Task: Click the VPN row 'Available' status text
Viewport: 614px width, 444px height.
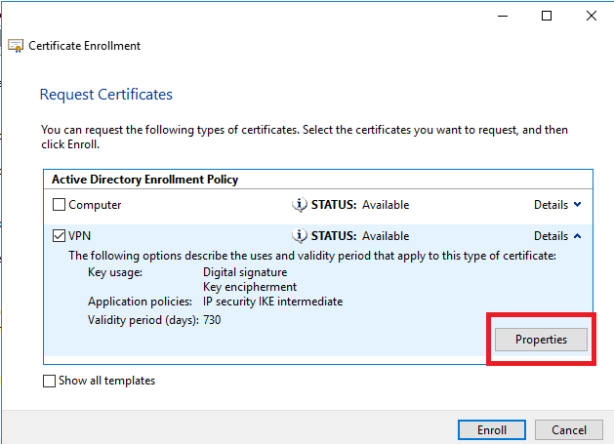Action: point(385,236)
